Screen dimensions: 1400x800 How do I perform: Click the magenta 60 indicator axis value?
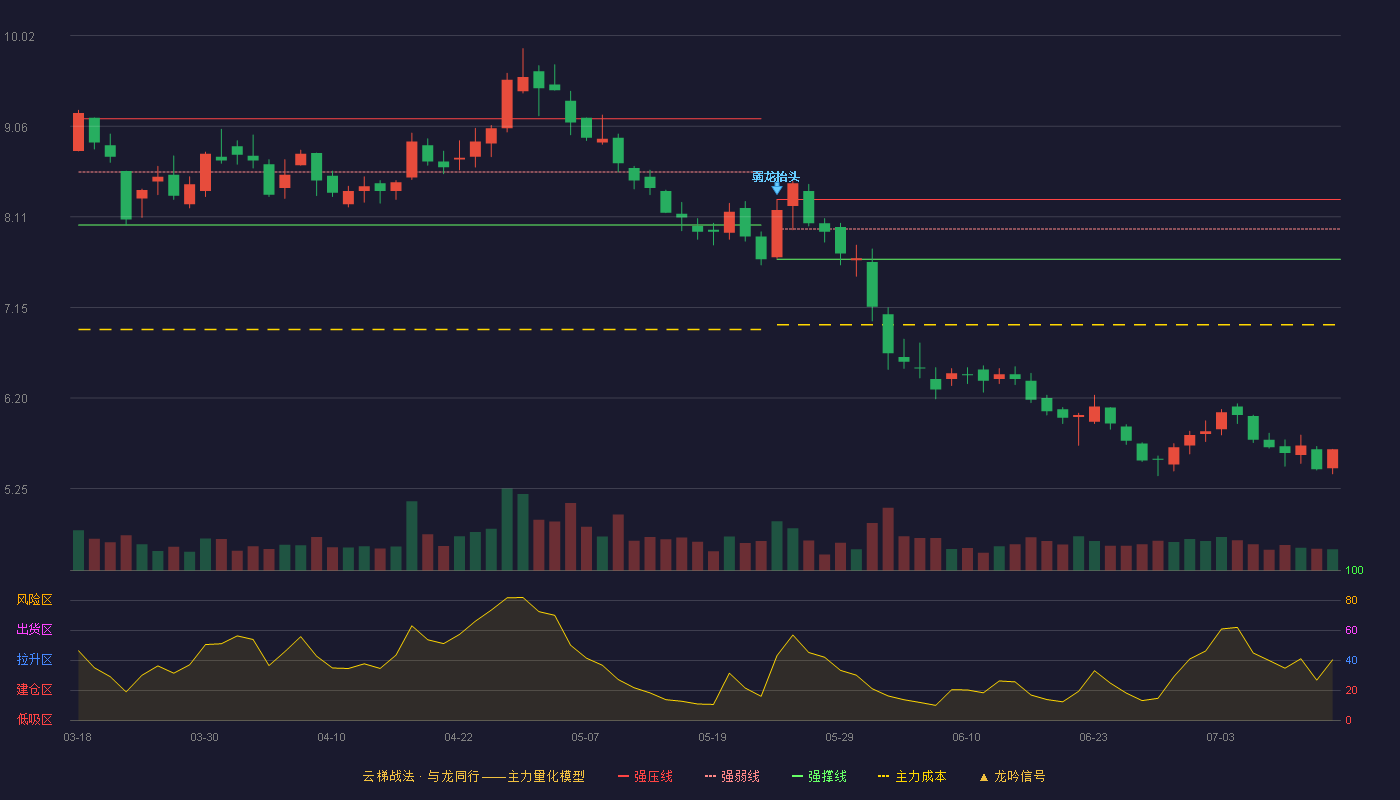(1351, 631)
